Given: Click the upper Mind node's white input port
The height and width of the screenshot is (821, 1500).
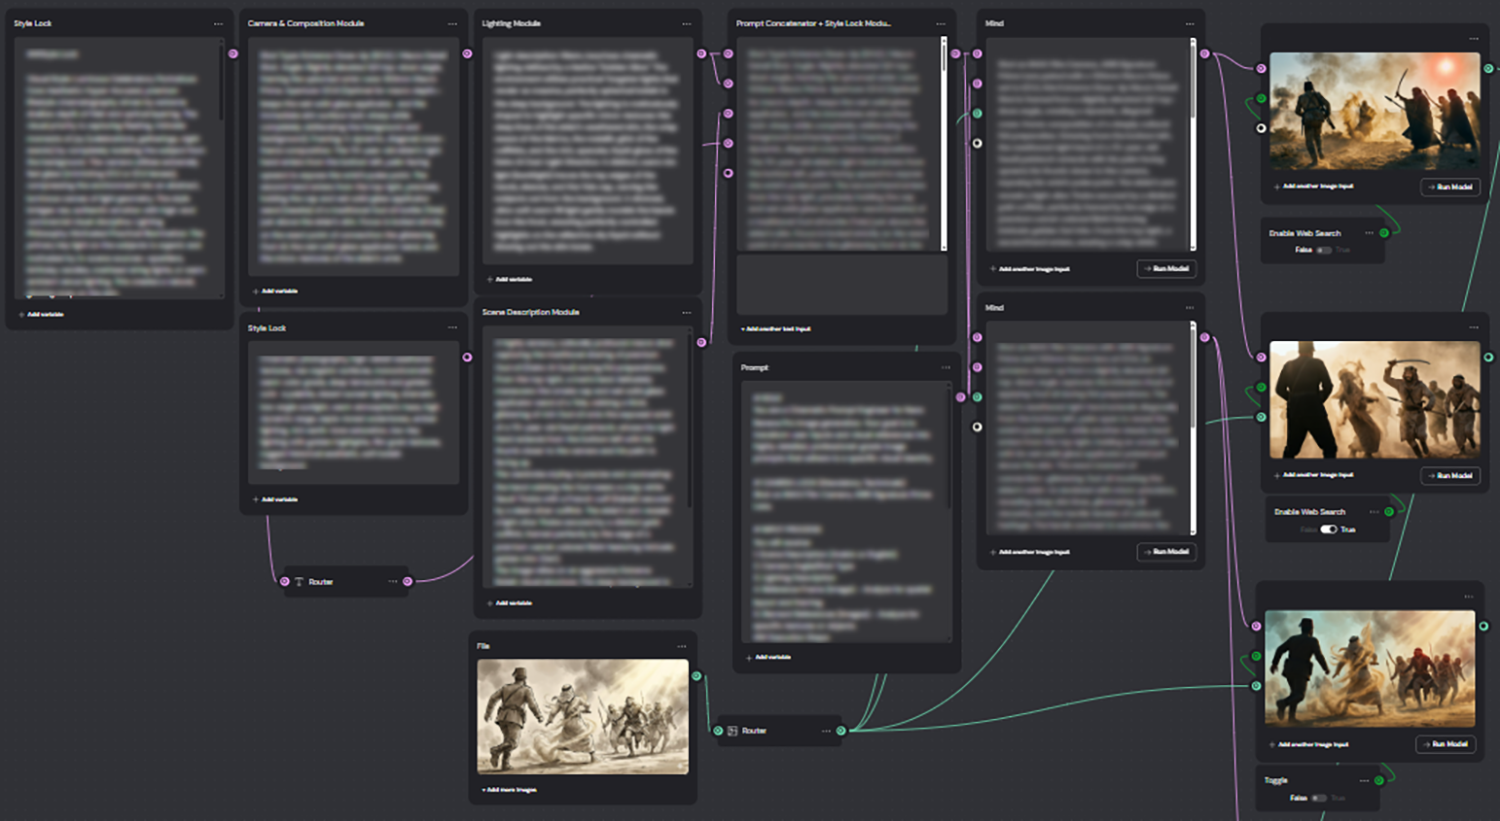Looking at the screenshot, I should (x=977, y=143).
